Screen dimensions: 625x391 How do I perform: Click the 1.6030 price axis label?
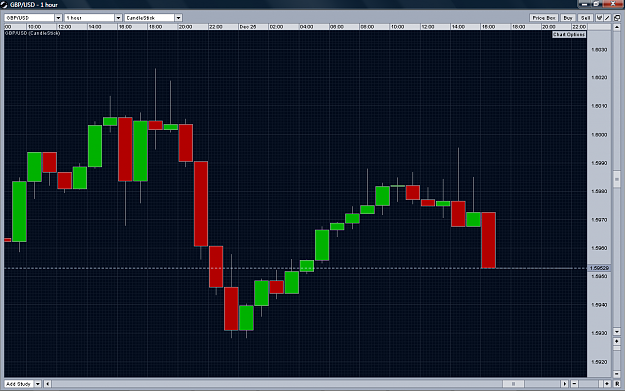599,50
